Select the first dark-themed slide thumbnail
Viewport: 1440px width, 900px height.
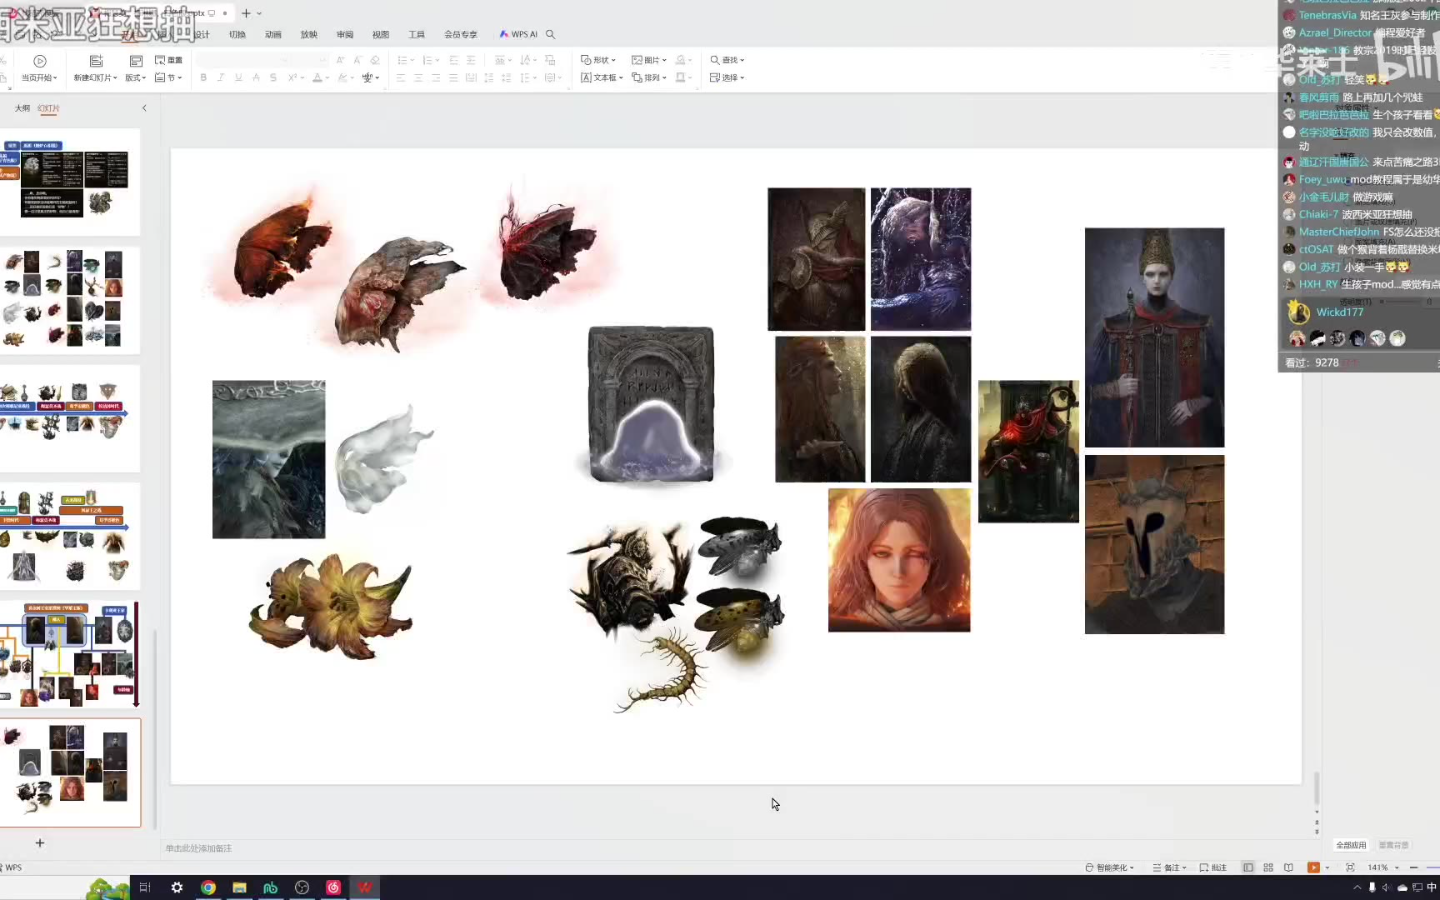tap(70, 181)
